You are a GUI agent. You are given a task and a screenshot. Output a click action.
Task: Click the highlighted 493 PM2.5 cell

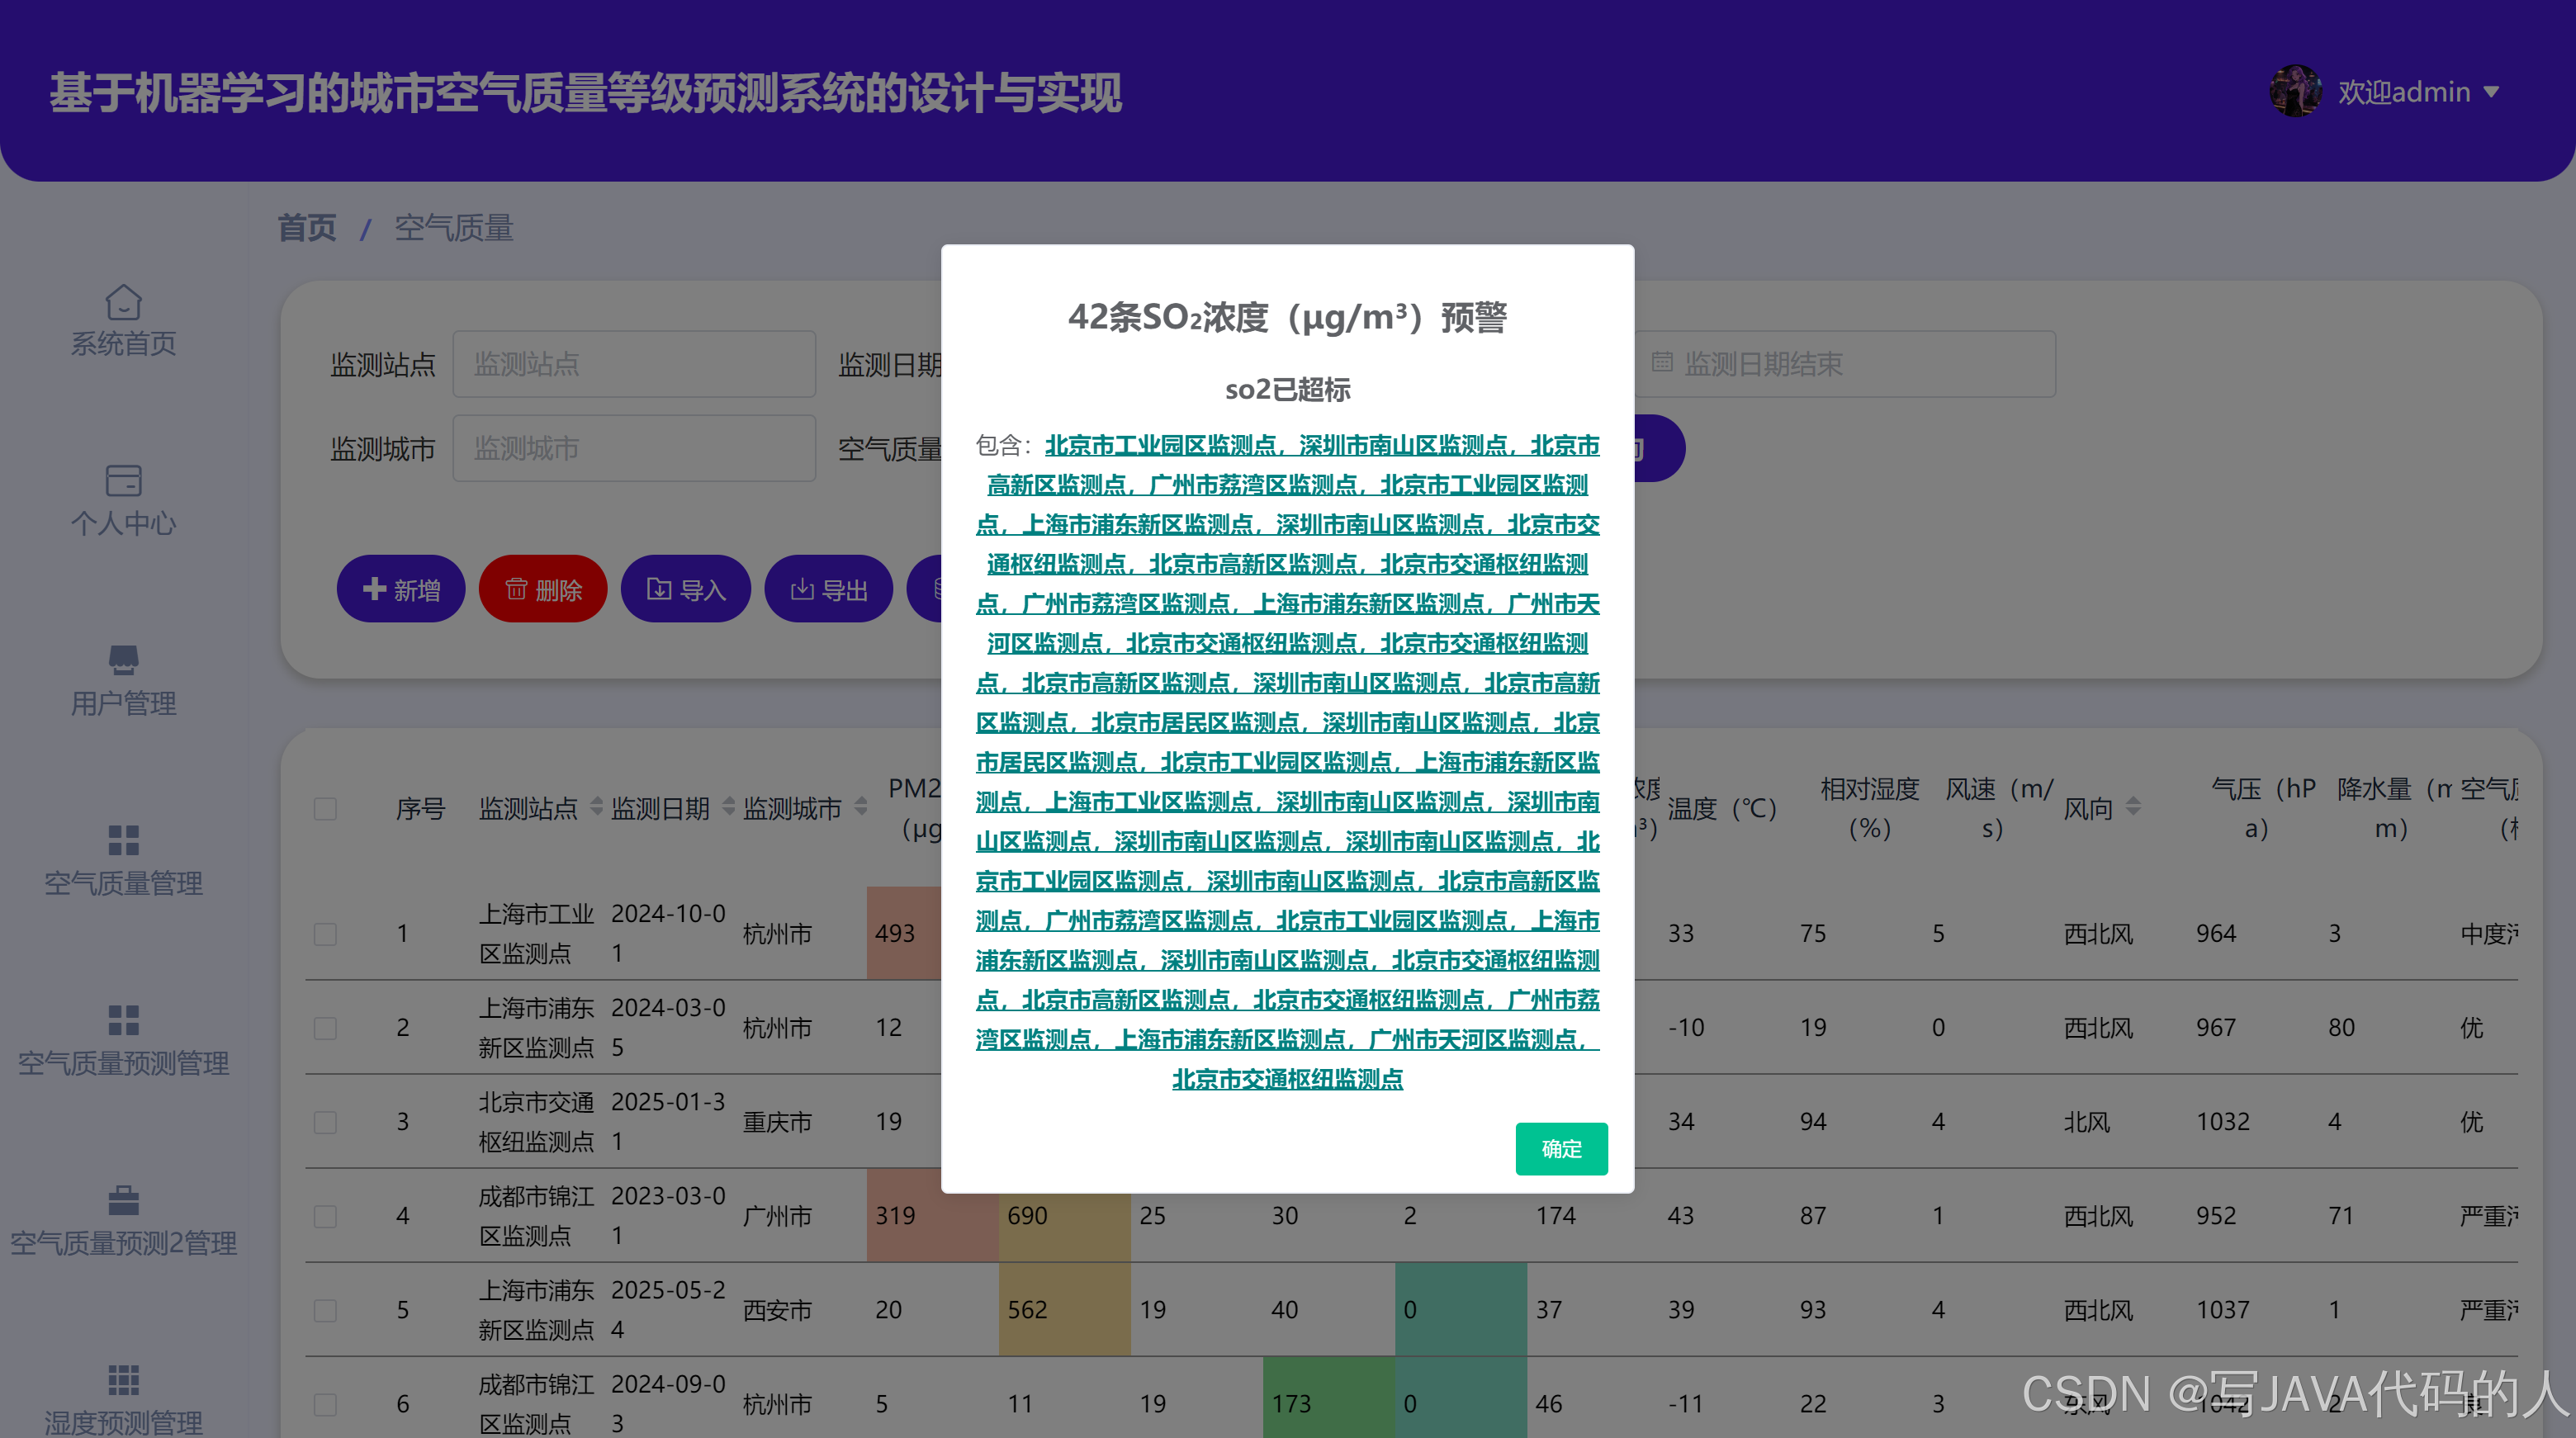[904, 933]
